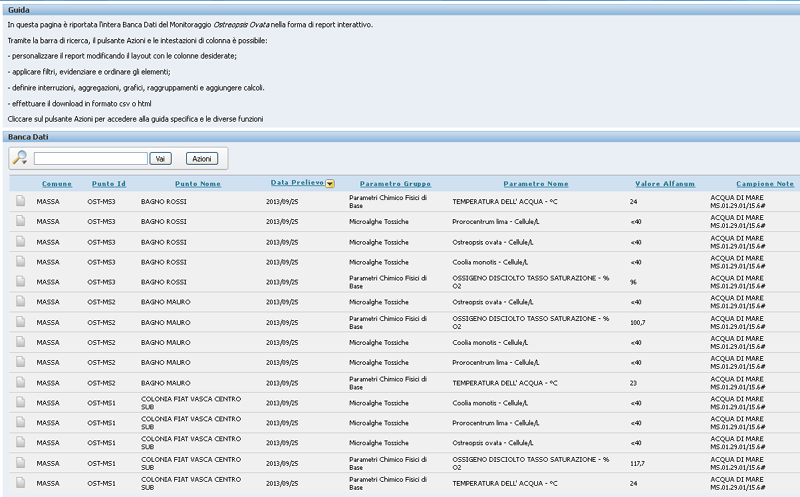This screenshot has height=497, width=800.
Task: Click the Campione Note column header
Action: coord(765,184)
